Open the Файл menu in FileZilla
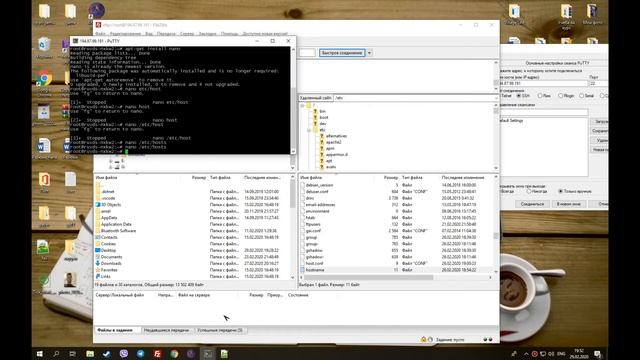Viewport: 640px width, 360px height. 100,34
